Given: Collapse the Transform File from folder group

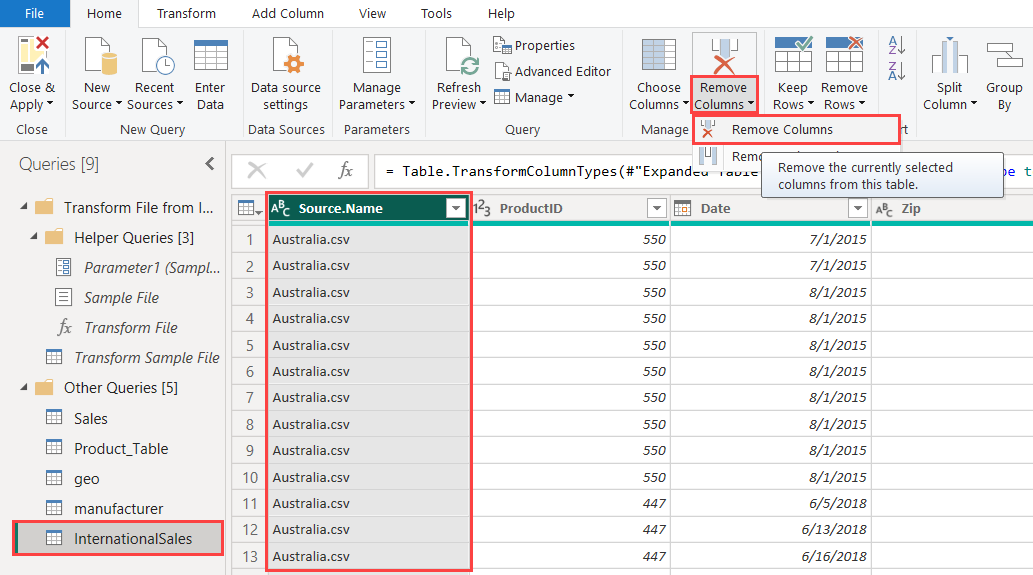Looking at the screenshot, I should pos(24,207).
